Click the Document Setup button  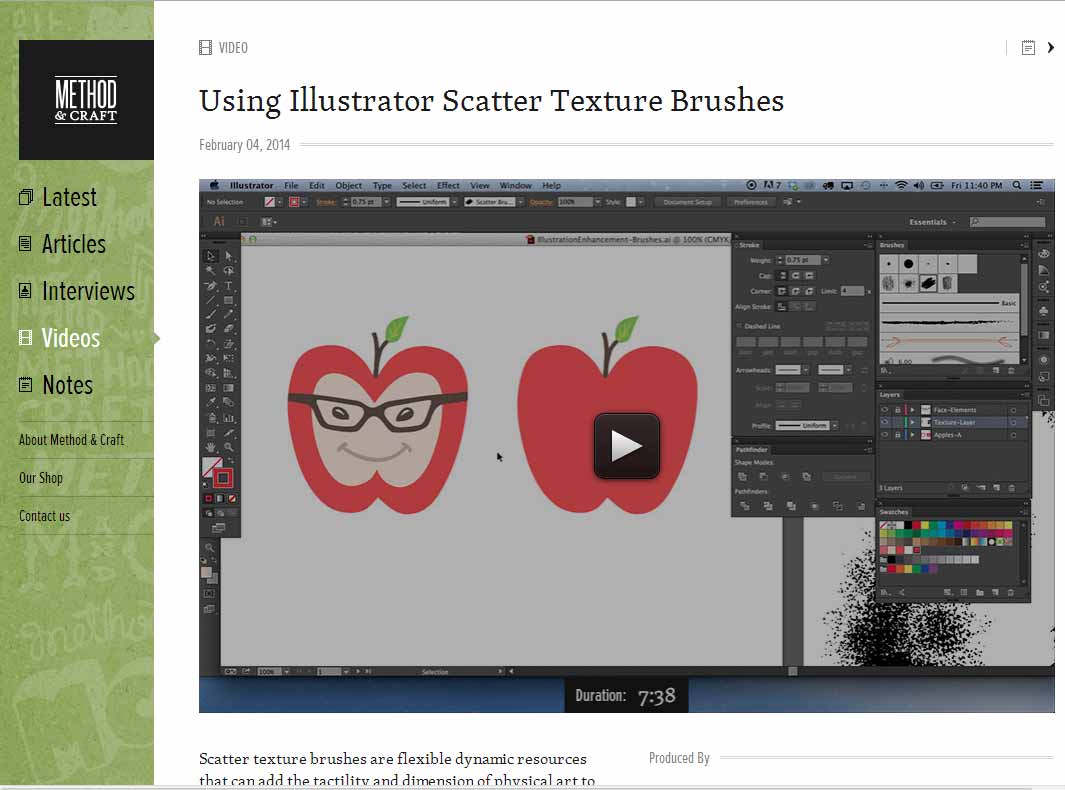688,202
